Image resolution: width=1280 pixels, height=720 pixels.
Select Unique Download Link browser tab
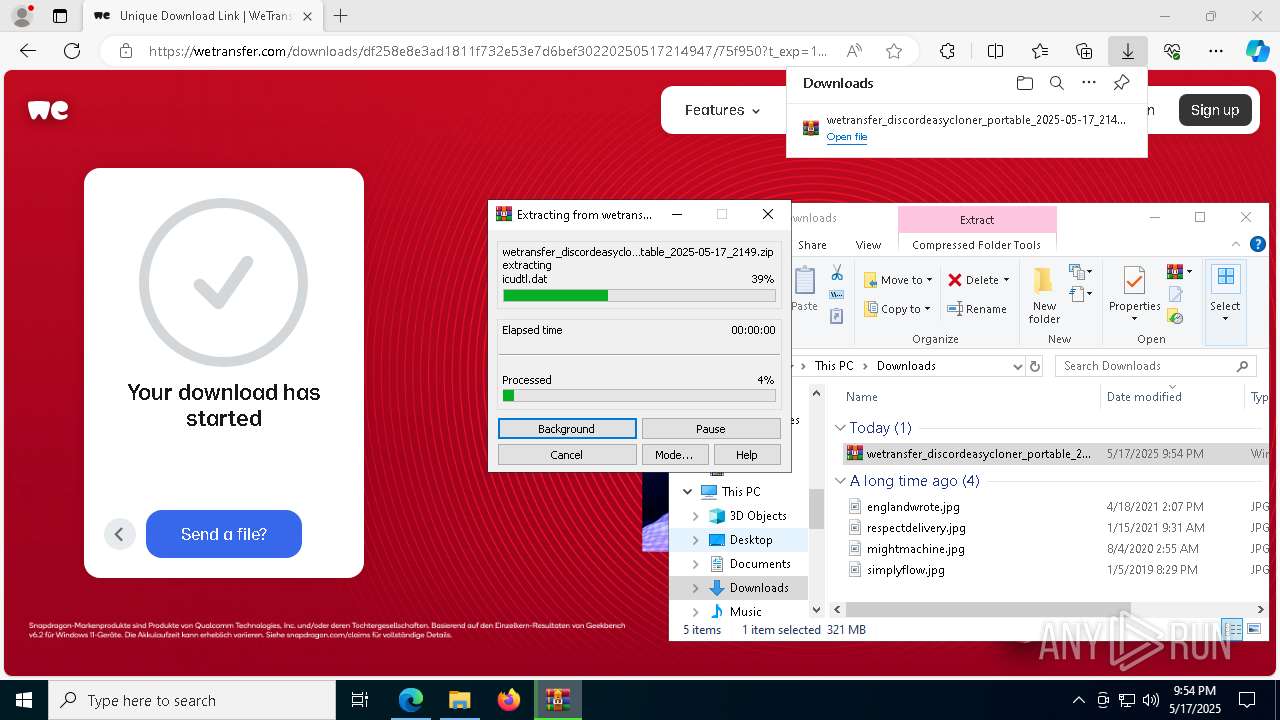pos(202,16)
